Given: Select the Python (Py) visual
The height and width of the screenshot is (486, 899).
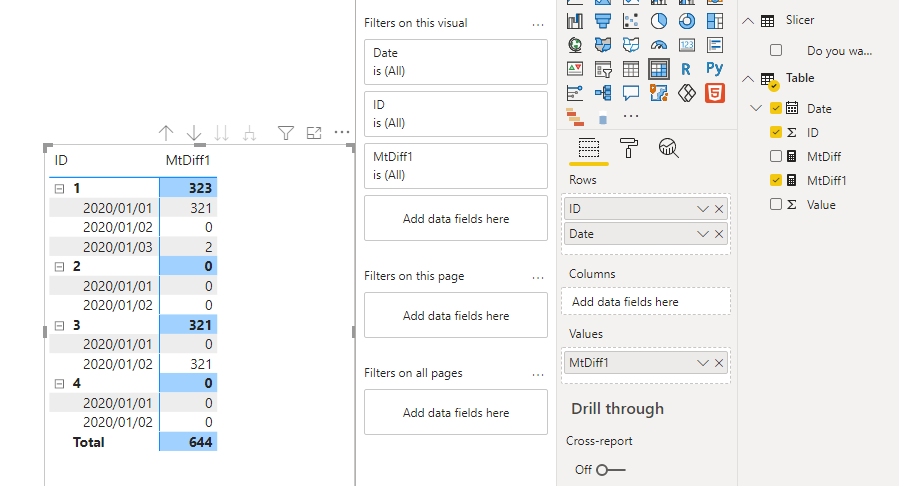Looking at the screenshot, I should [x=714, y=69].
